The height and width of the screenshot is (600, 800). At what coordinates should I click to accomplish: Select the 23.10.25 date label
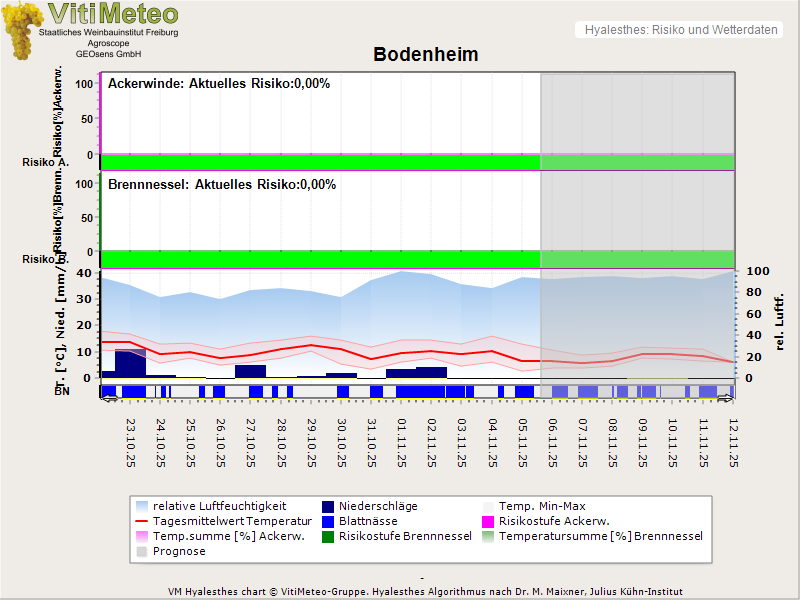[x=130, y=441]
